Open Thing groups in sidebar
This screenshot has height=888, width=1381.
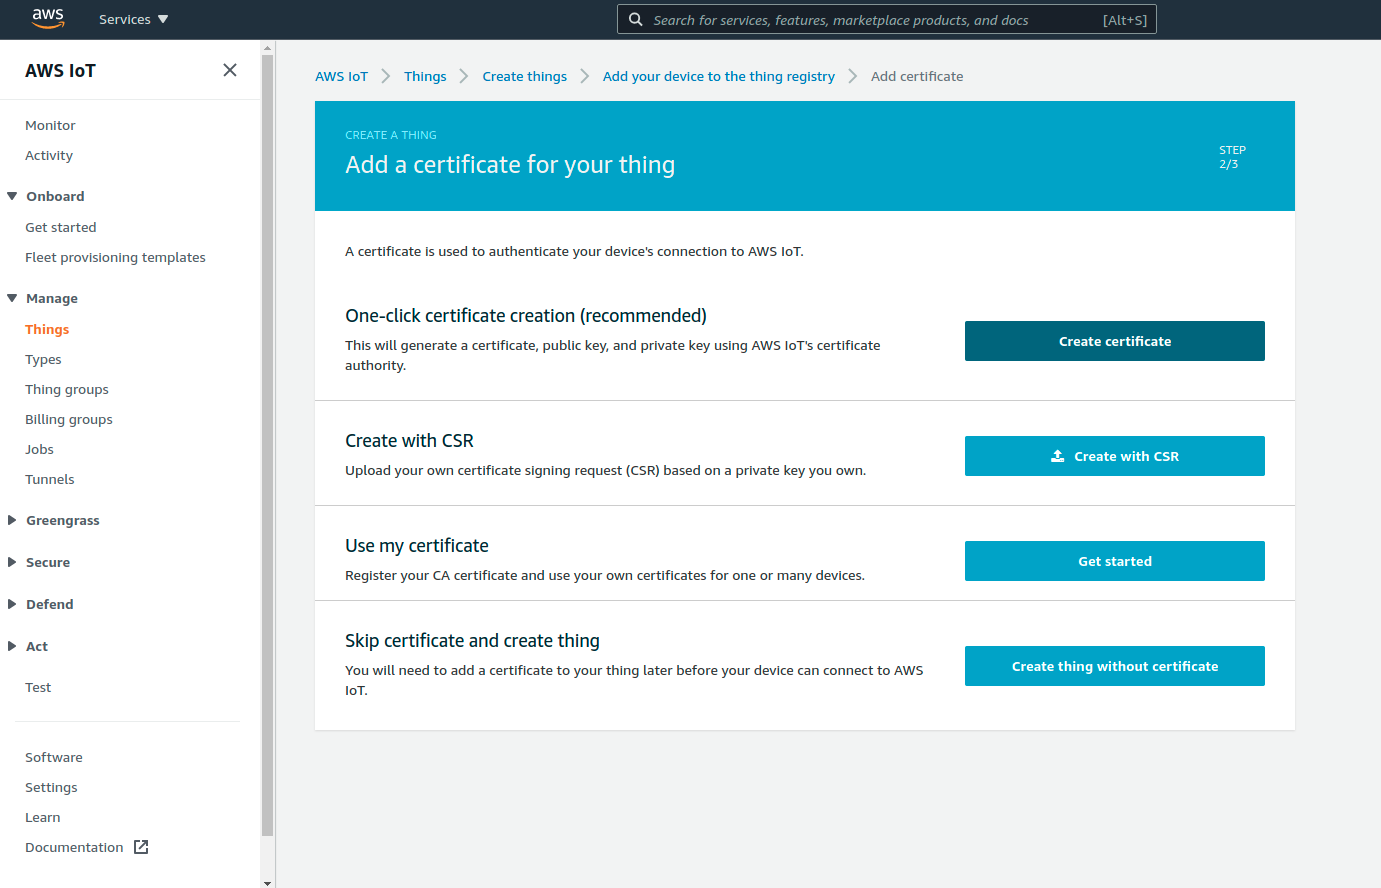point(67,389)
